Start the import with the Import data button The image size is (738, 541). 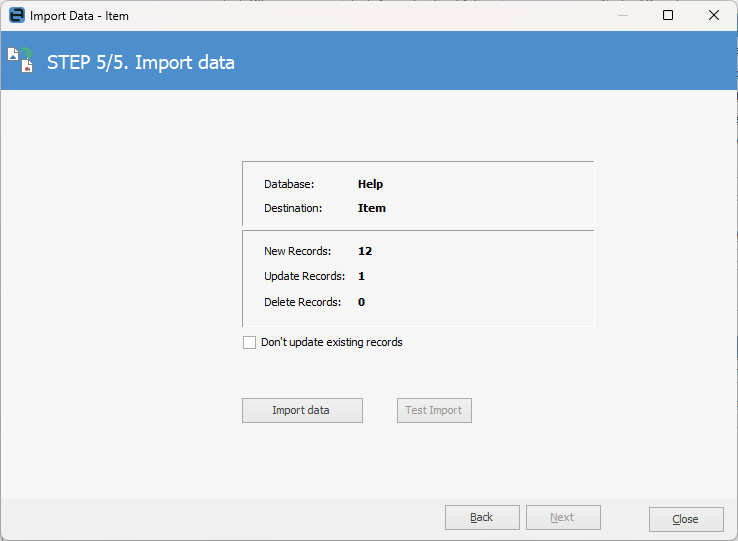click(x=302, y=410)
